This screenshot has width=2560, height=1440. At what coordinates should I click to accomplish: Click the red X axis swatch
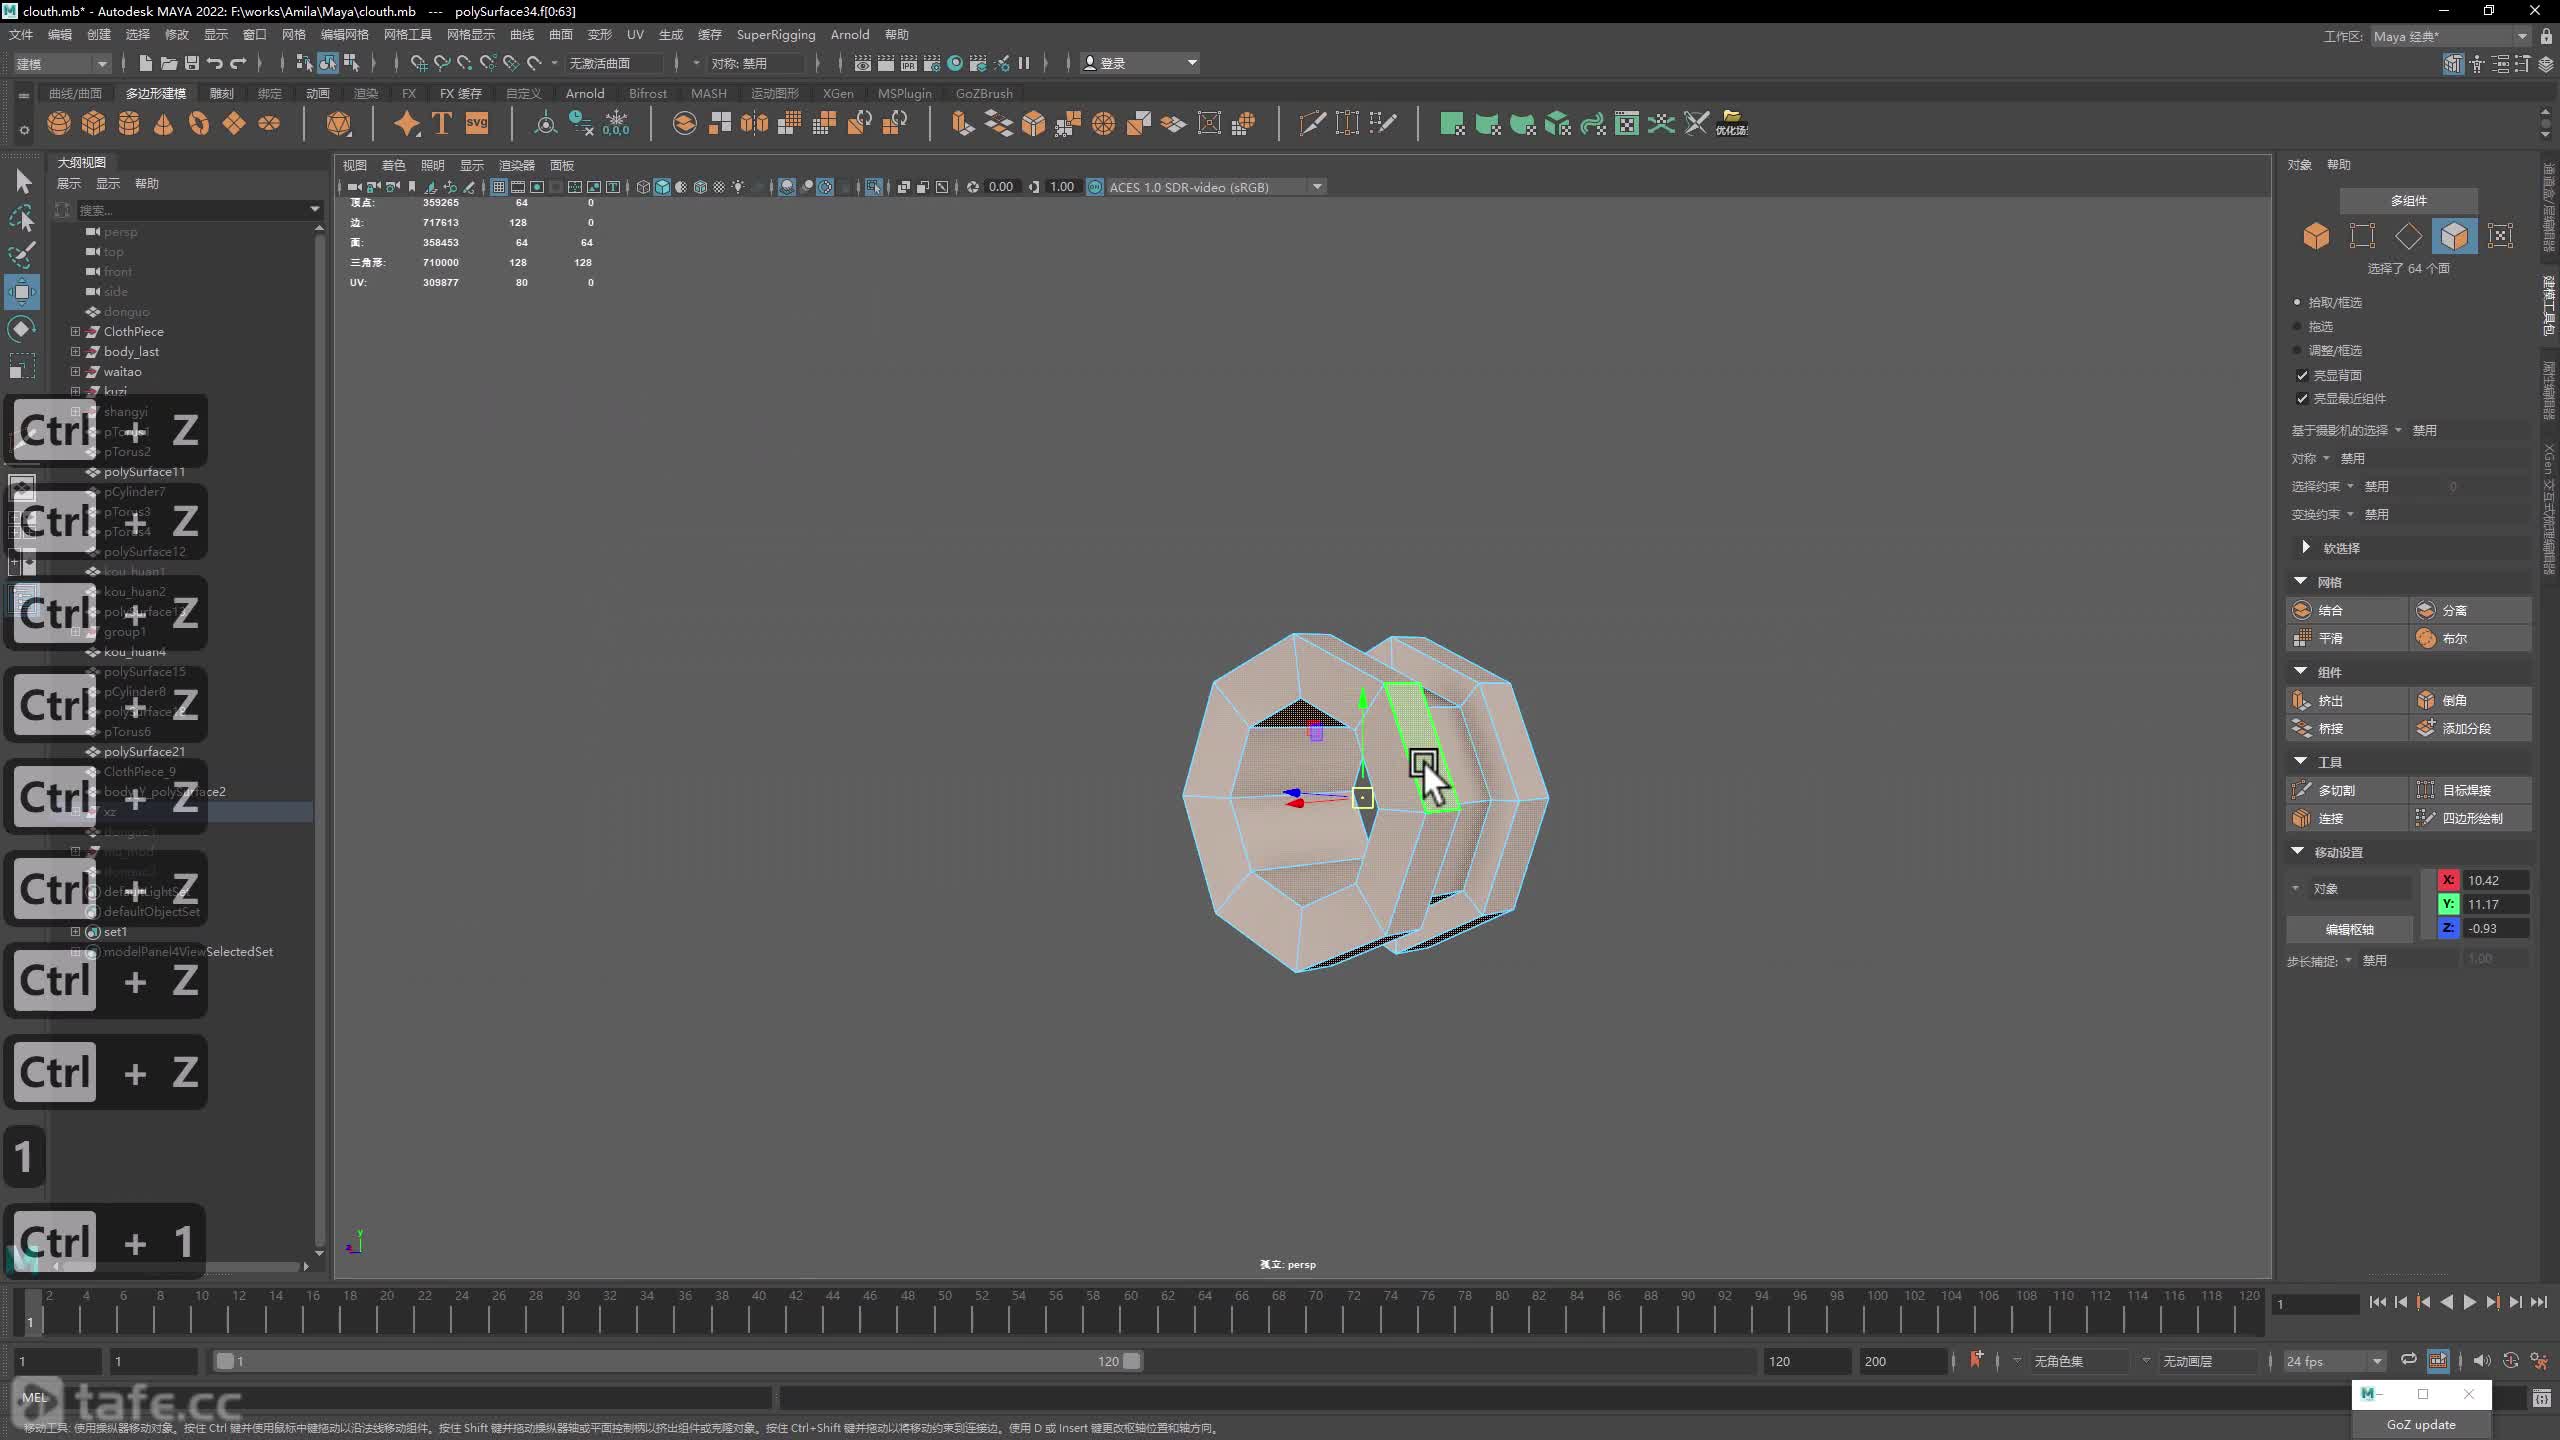[2448, 880]
